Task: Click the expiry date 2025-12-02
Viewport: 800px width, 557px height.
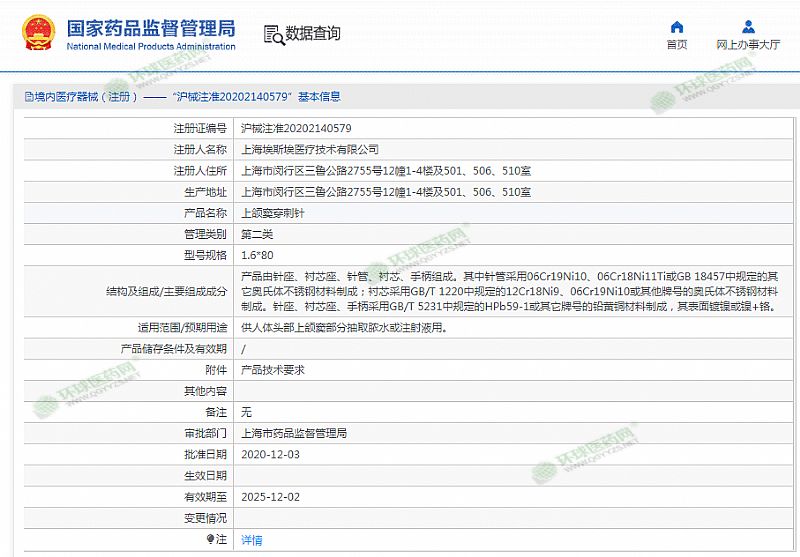Action: [x=270, y=496]
